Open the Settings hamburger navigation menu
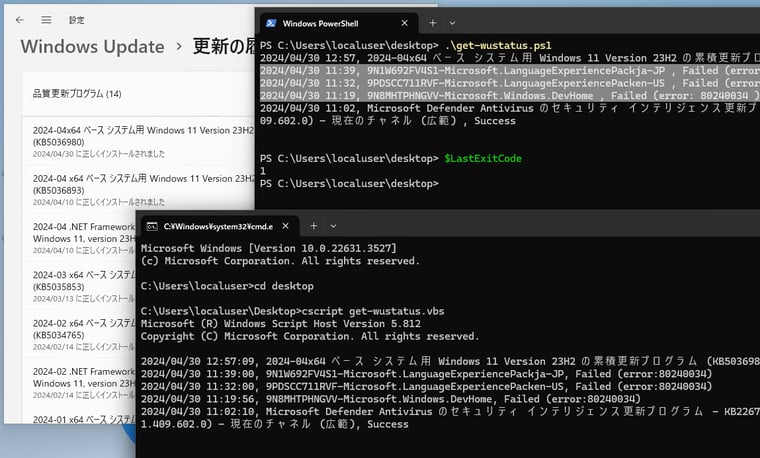Viewport: 760px width, 458px height. click(46, 20)
